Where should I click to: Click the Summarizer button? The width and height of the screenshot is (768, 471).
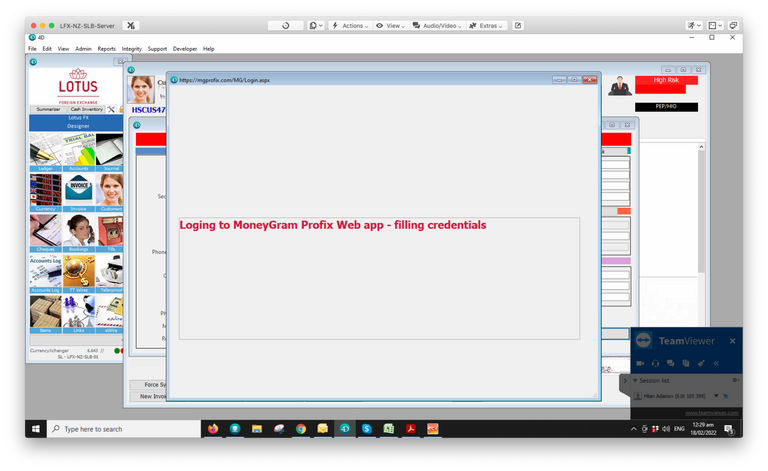click(x=48, y=109)
